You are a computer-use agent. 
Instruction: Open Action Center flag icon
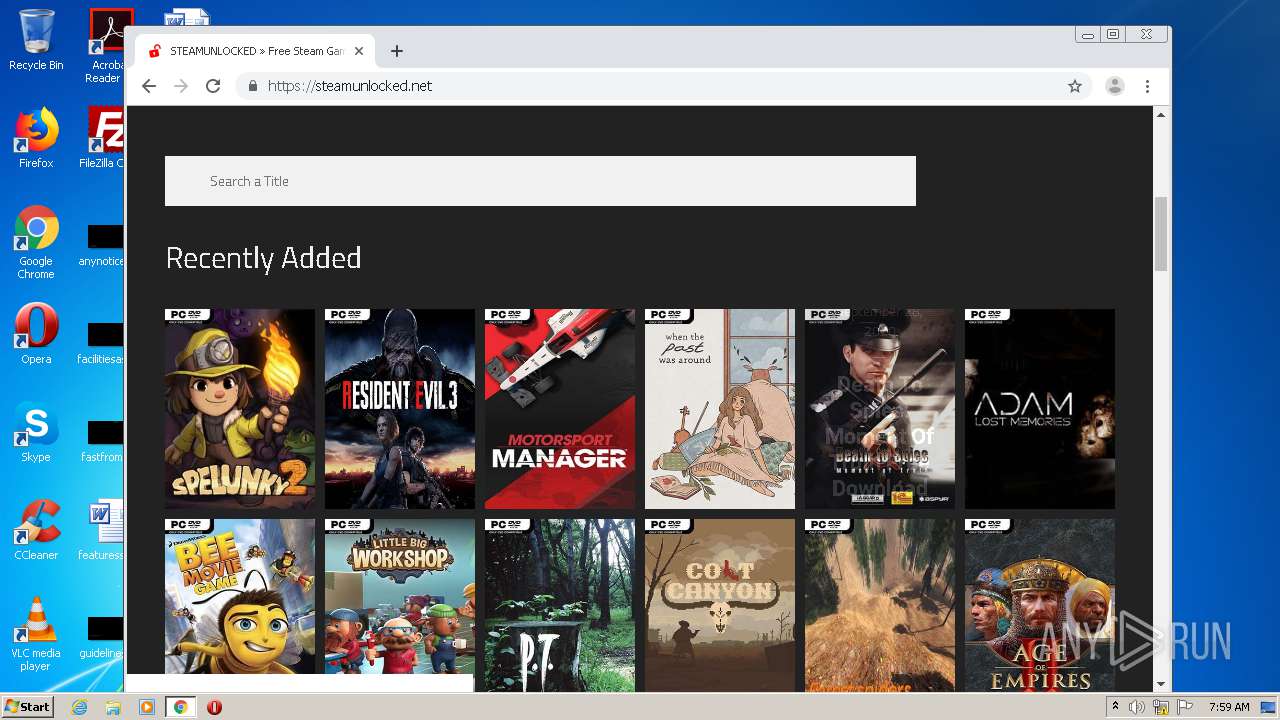1185,707
